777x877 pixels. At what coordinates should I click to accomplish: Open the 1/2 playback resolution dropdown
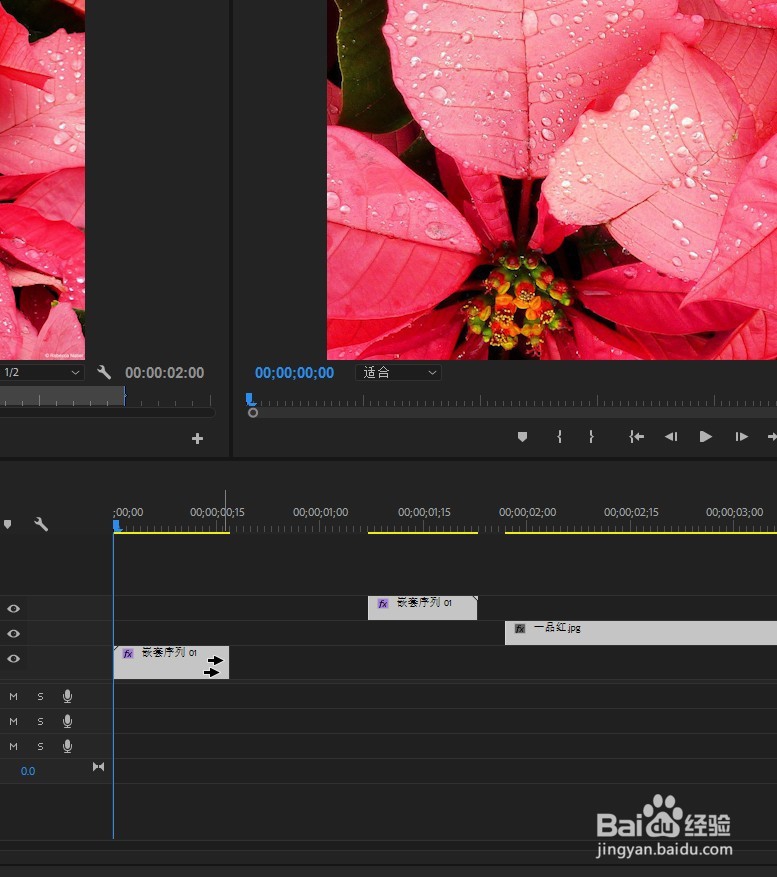[42, 373]
